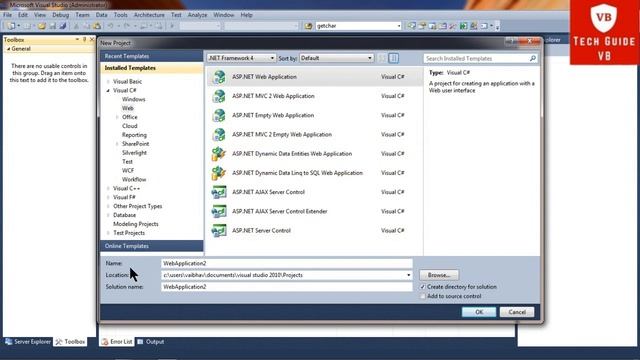The image size is (640, 360).
Task: Open the Output tab
Action: (151, 342)
